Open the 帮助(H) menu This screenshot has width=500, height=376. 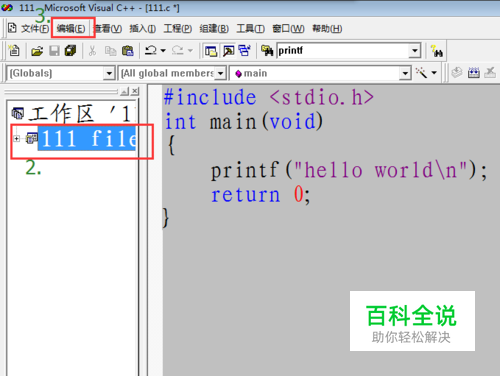click(x=327, y=29)
